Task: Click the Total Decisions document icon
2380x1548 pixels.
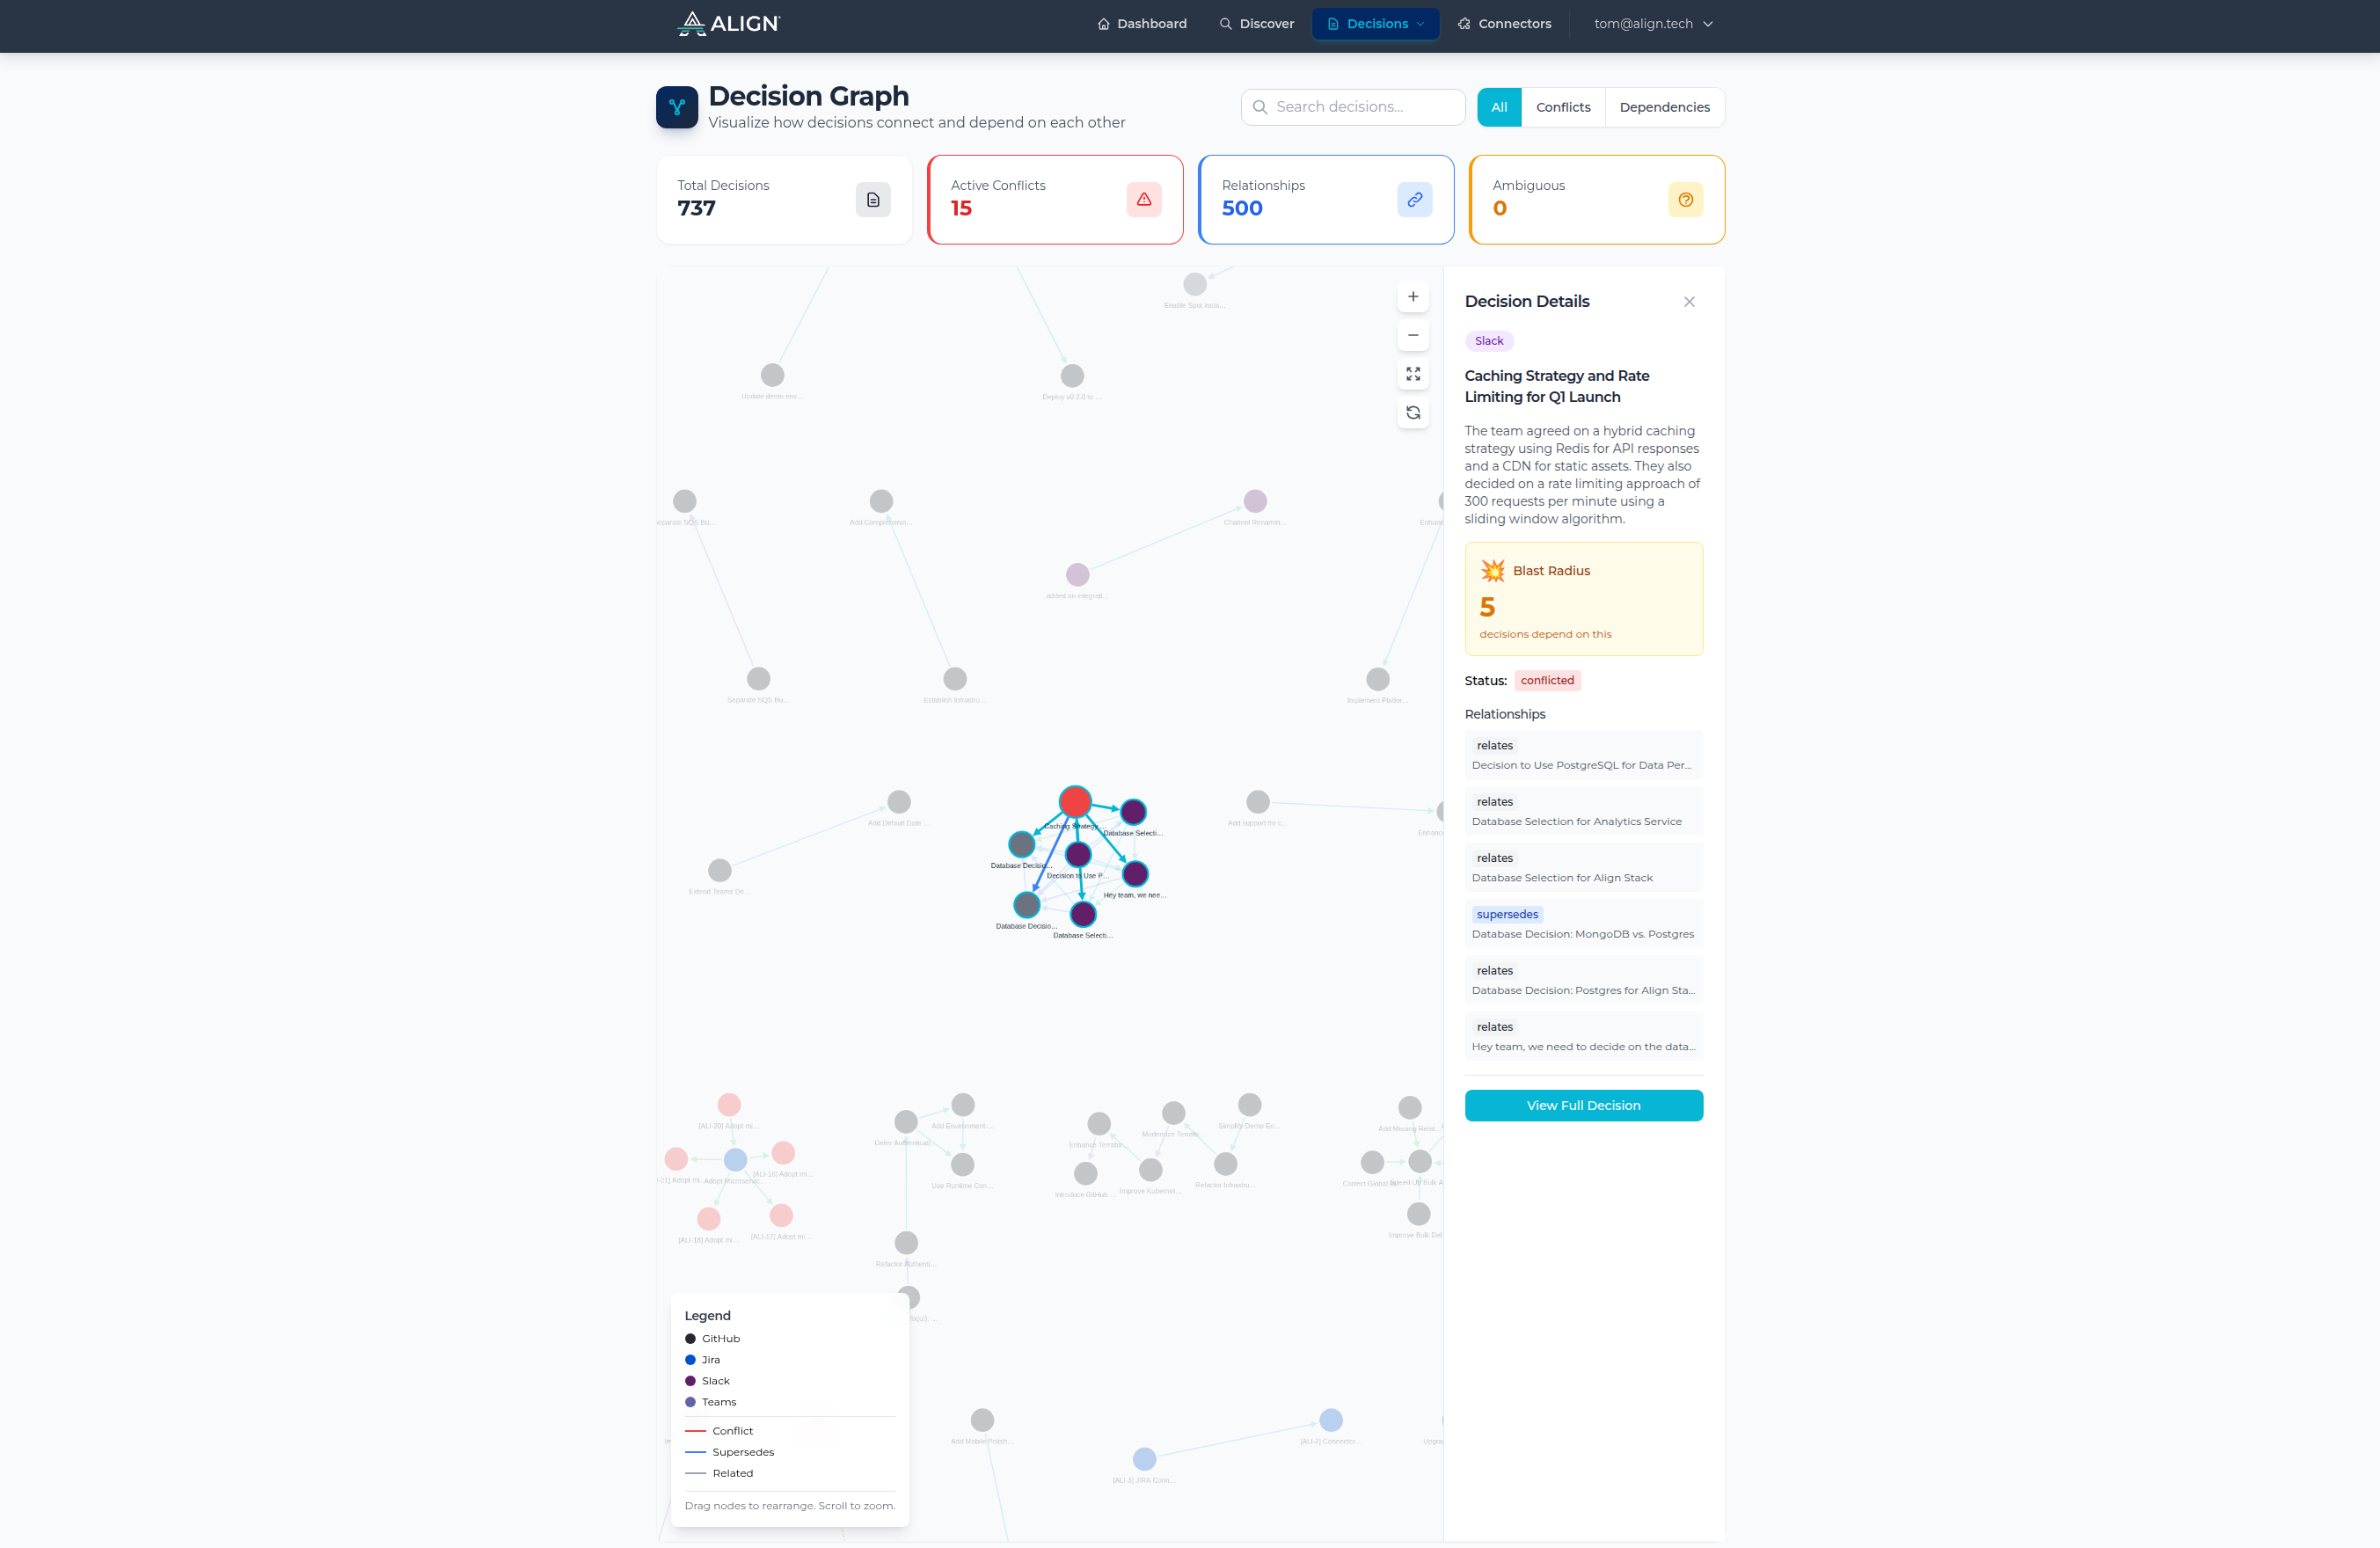Action: [x=873, y=199]
